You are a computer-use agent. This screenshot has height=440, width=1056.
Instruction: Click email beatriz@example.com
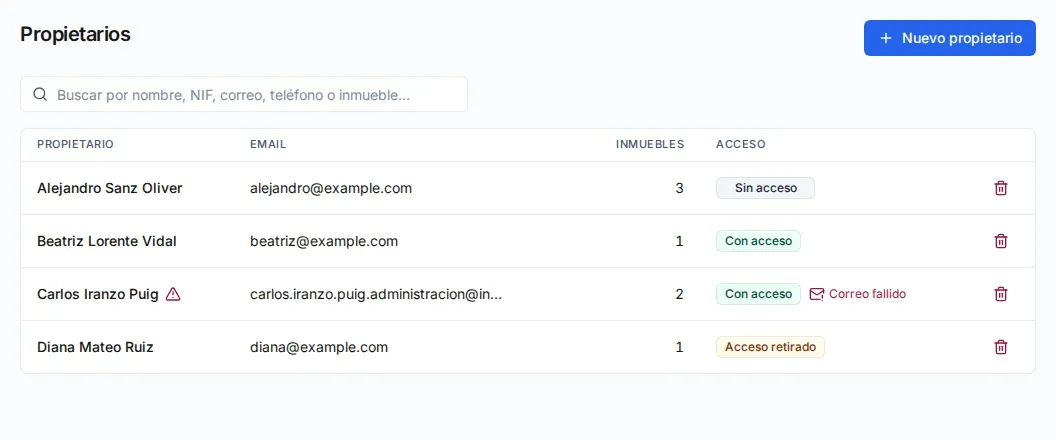click(324, 241)
